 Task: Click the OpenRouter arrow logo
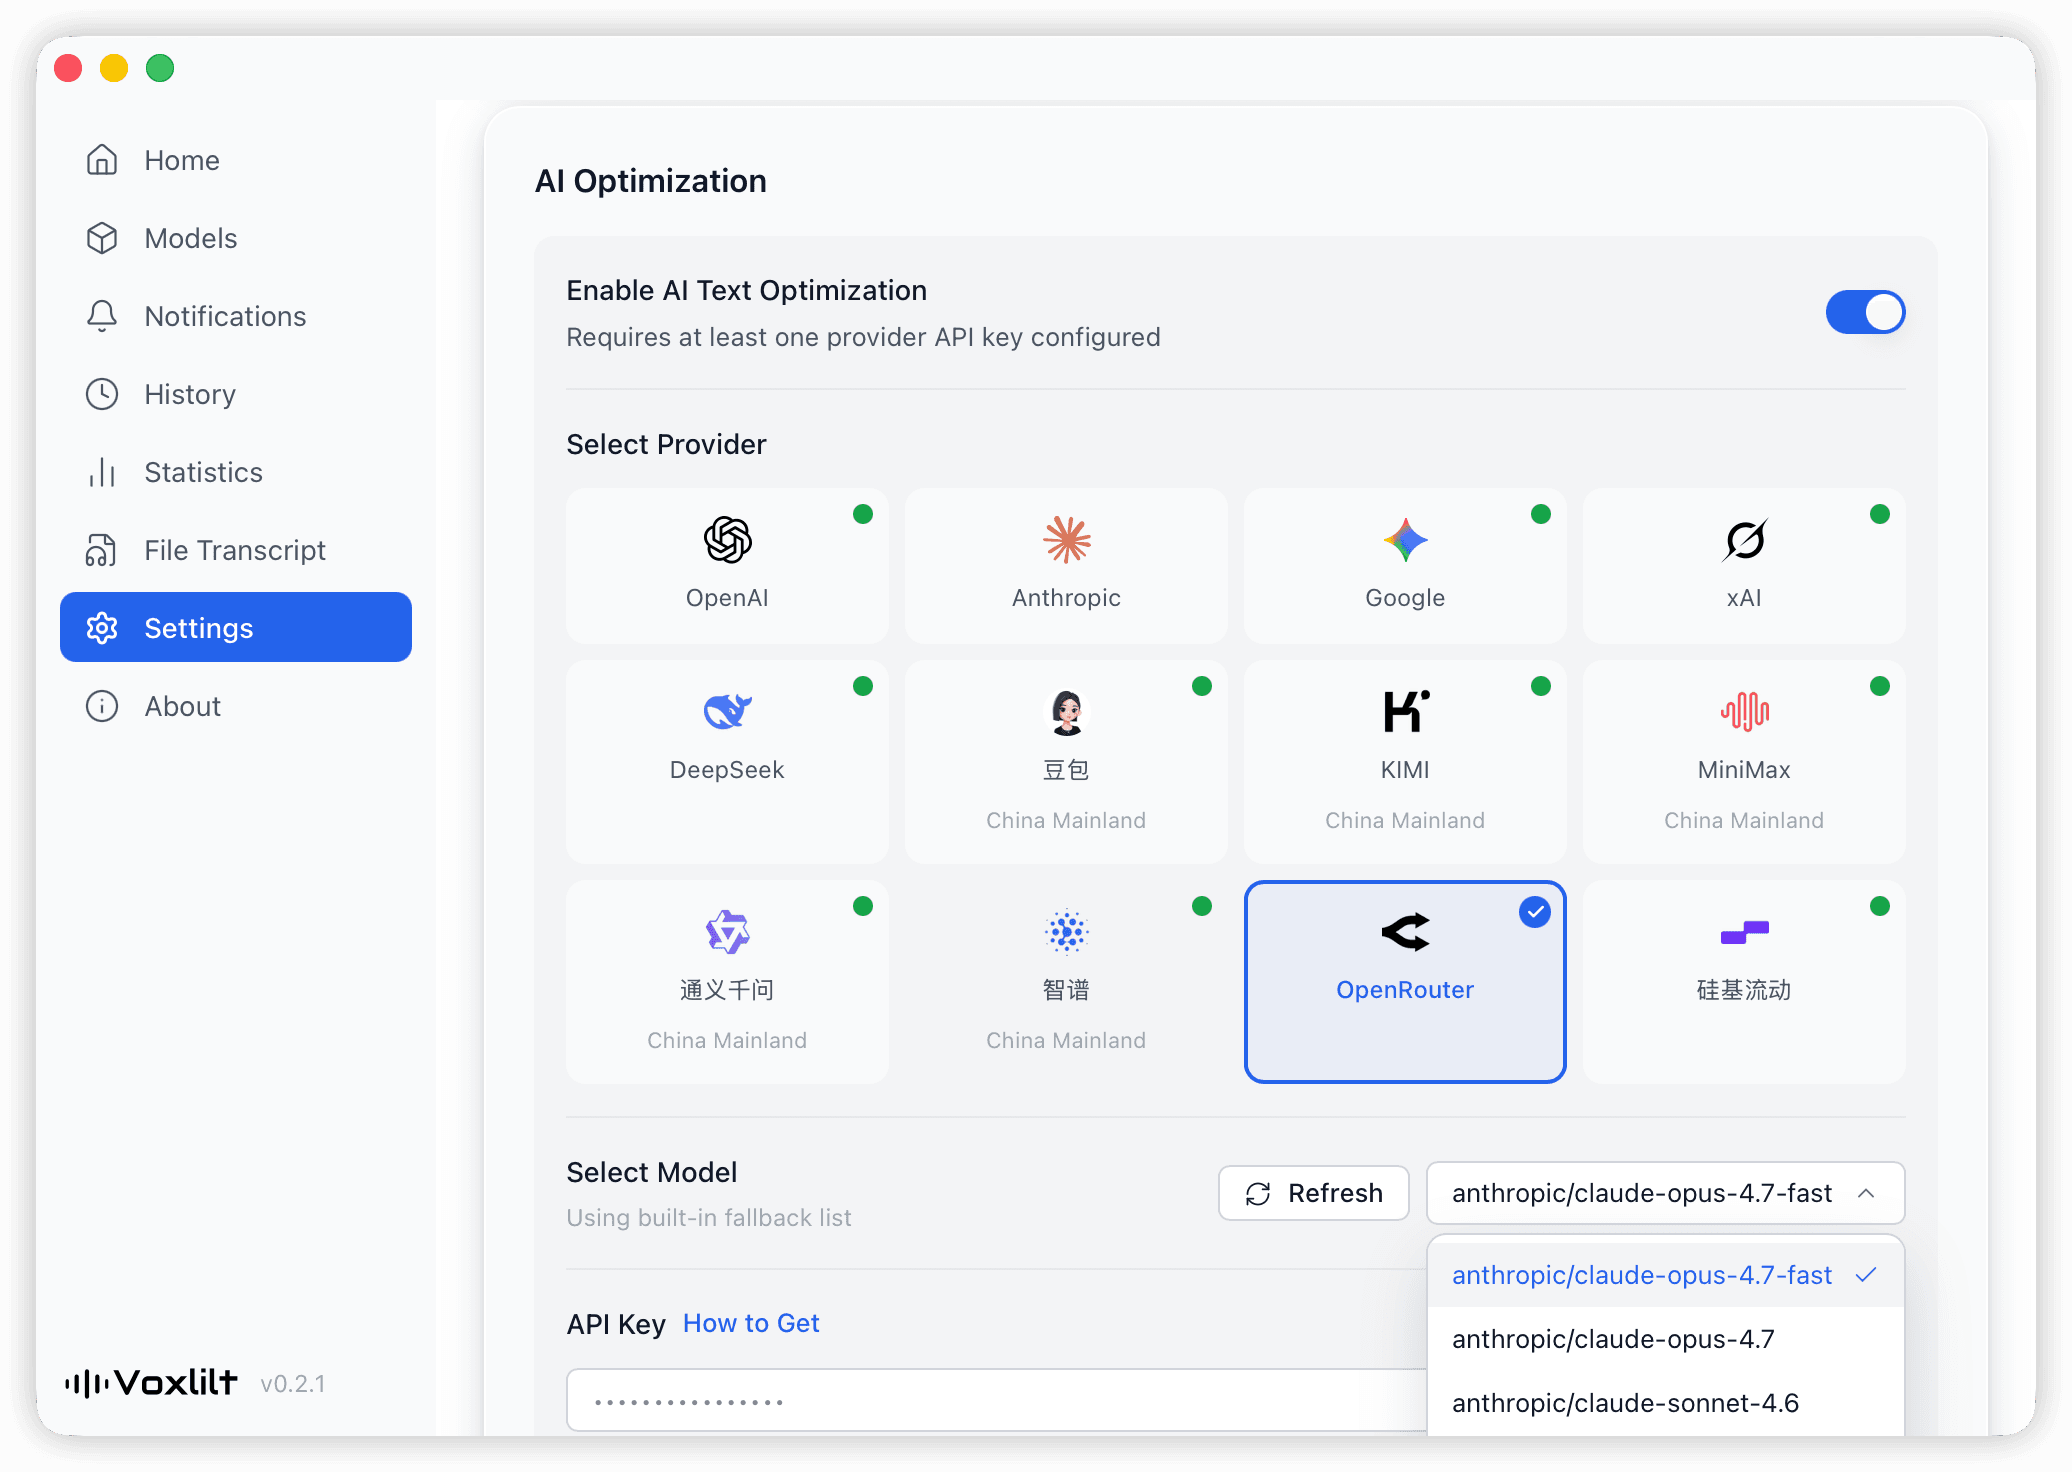pos(1405,932)
